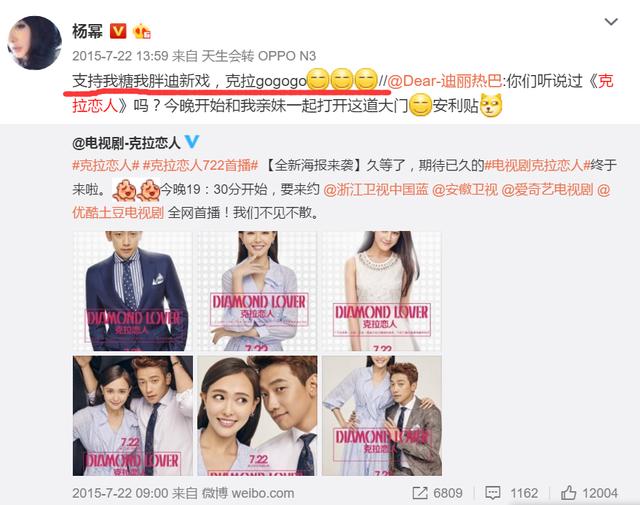Open the close-up couple poster thumbnail
Screen dimensions: 640x505
tap(257, 416)
